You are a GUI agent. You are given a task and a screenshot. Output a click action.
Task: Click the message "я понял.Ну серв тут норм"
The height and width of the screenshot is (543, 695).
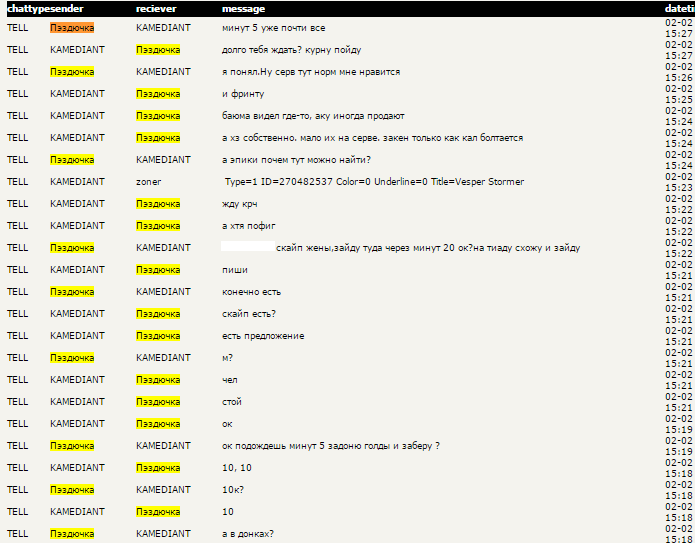tap(311, 72)
